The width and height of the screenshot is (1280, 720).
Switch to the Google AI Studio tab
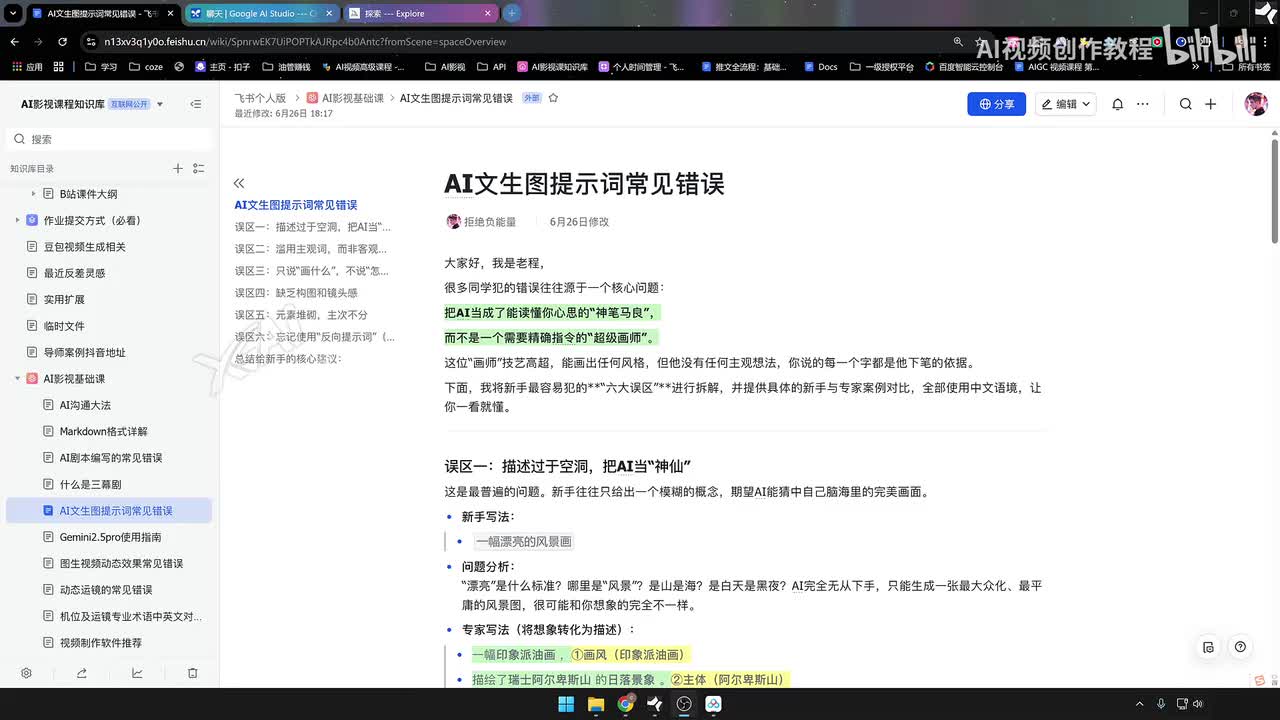[261, 13]
